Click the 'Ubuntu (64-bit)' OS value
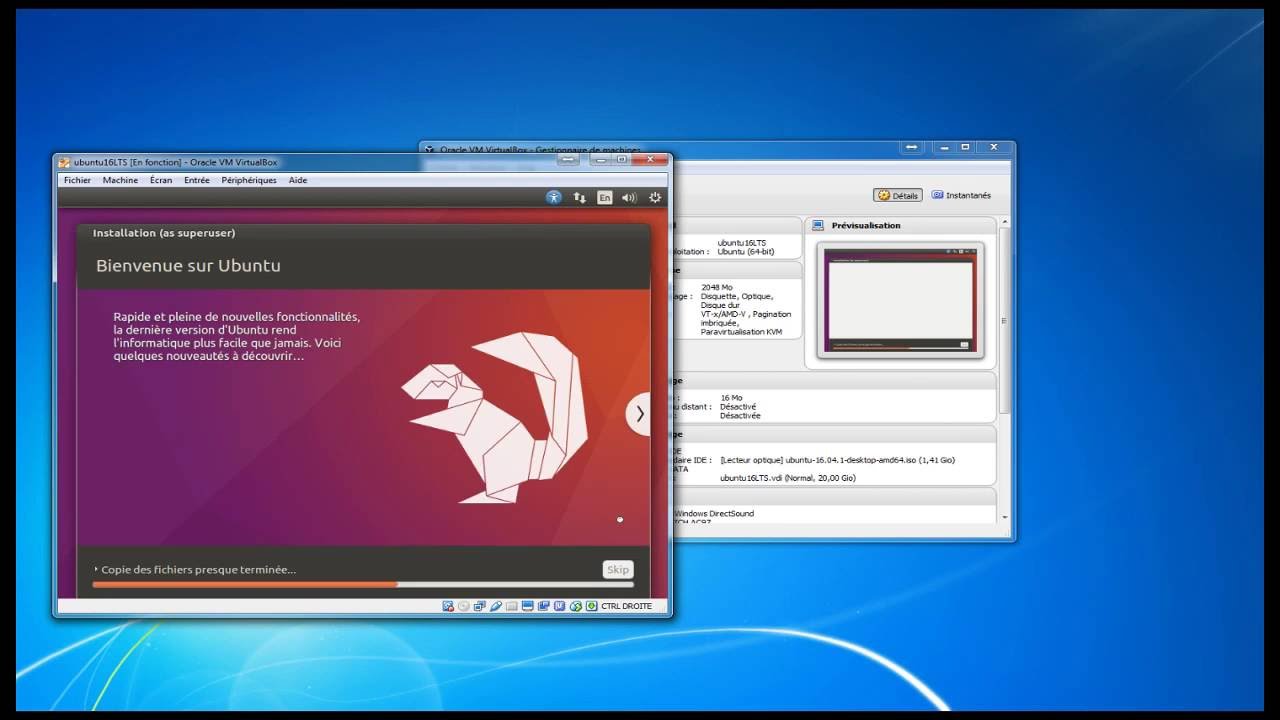1280x720 pixels. [x=746, y=251]
